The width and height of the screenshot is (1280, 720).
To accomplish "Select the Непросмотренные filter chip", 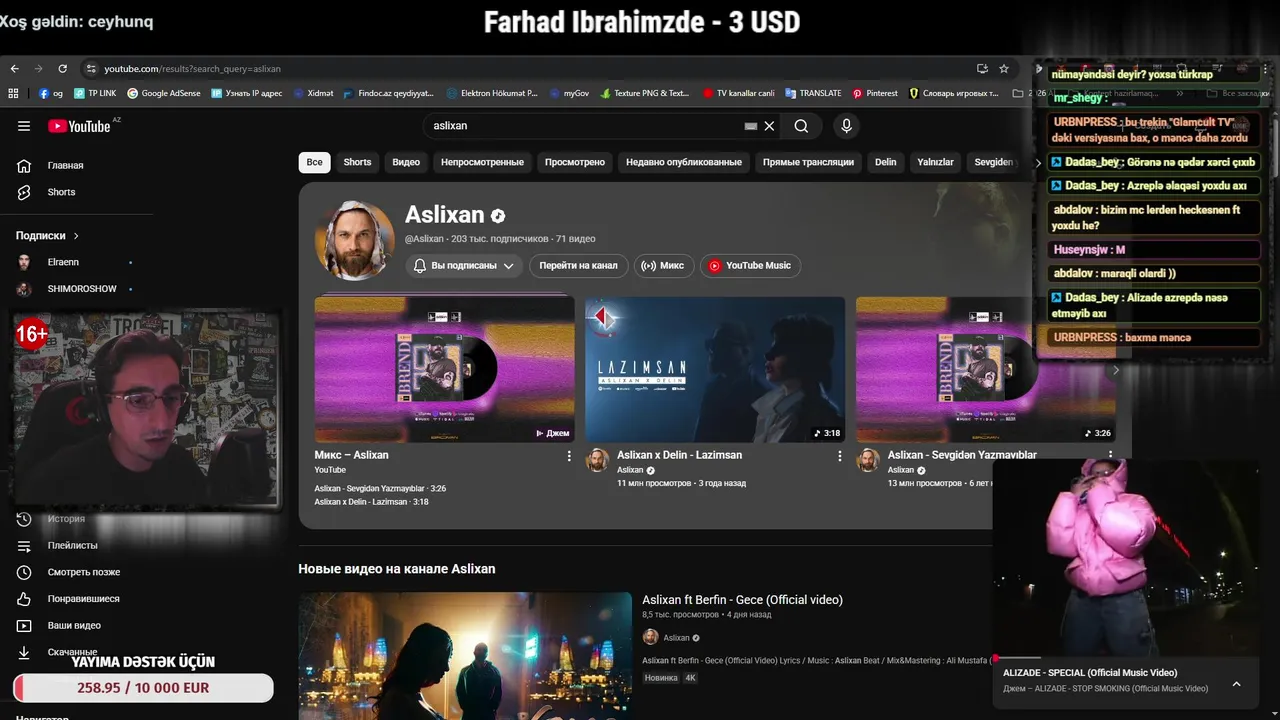I will [x=483, y=162].
